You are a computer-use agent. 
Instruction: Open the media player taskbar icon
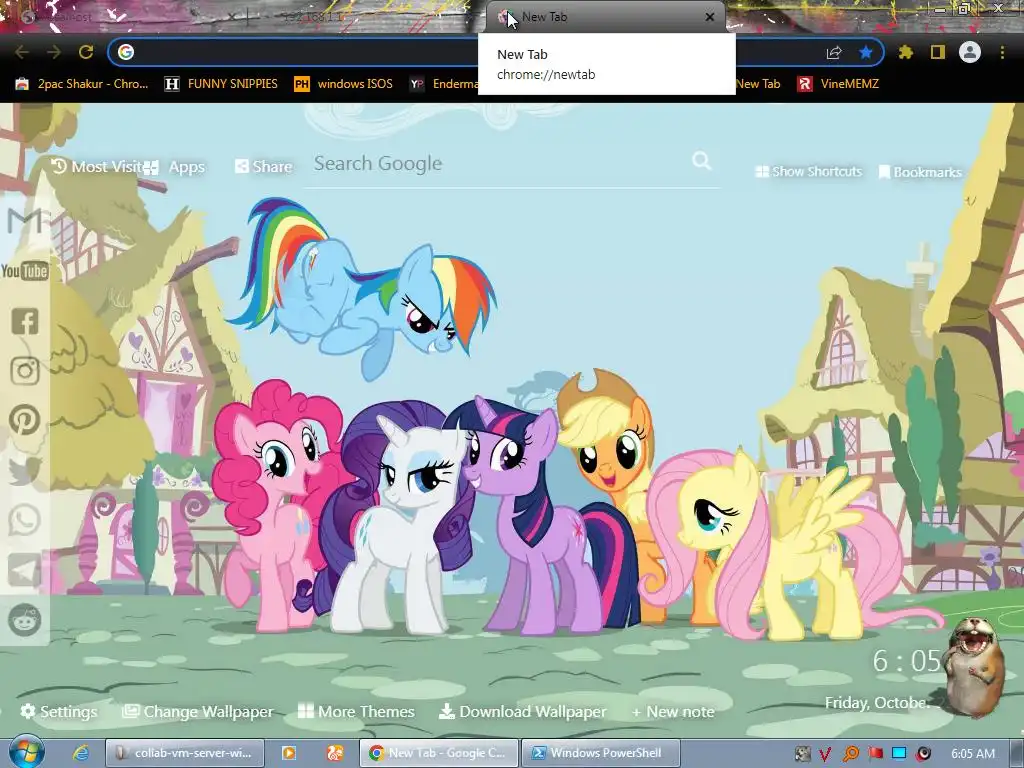[288, 753]
